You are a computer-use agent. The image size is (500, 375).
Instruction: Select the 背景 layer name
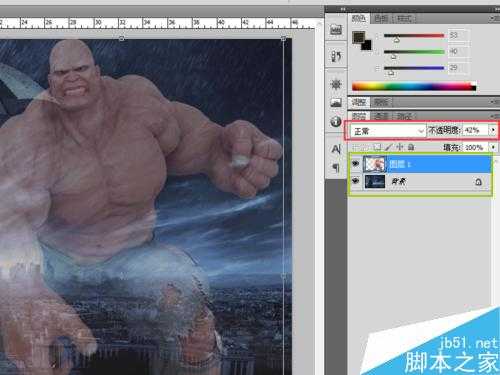tap(398, 182)
